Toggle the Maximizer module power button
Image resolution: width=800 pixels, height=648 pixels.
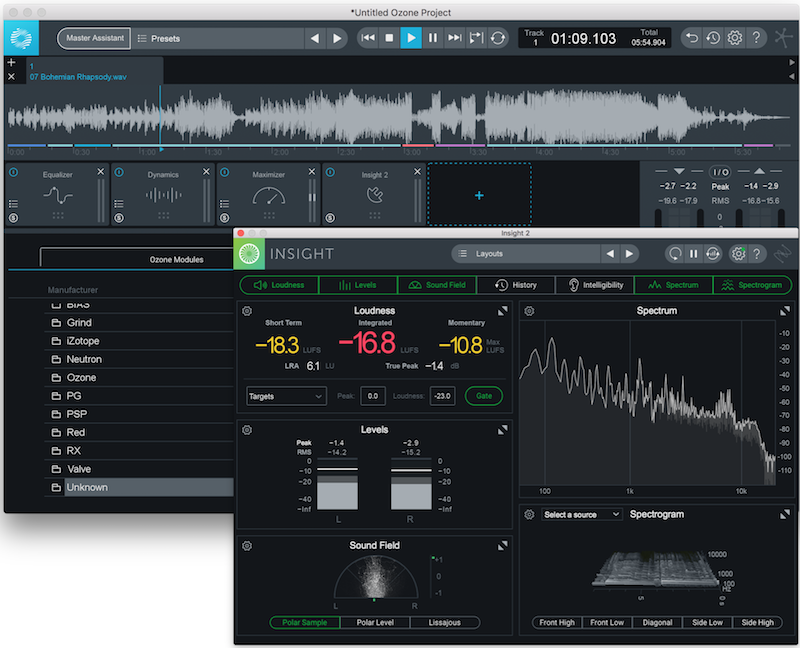225,172
